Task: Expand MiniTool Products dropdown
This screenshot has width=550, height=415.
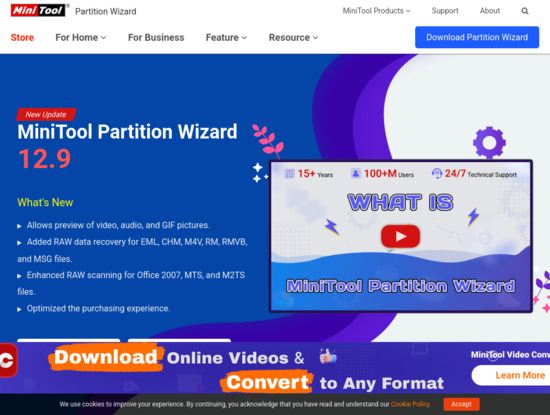Action: coord(376,11)
